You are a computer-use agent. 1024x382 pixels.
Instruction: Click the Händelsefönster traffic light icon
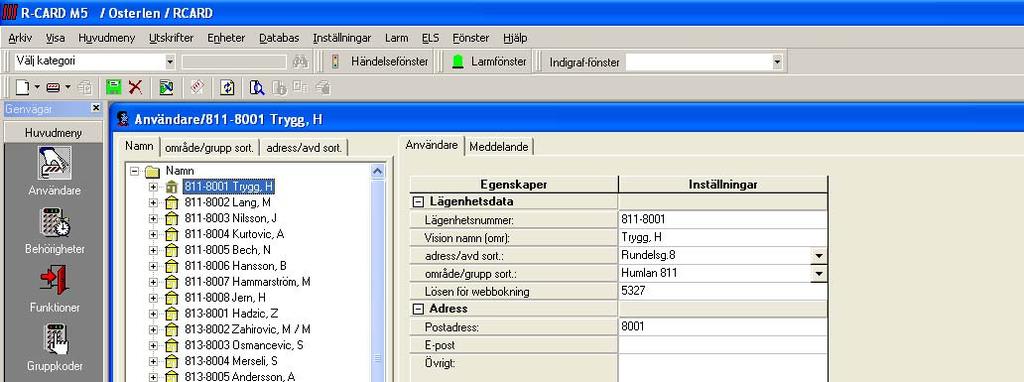tap(336, 62)
